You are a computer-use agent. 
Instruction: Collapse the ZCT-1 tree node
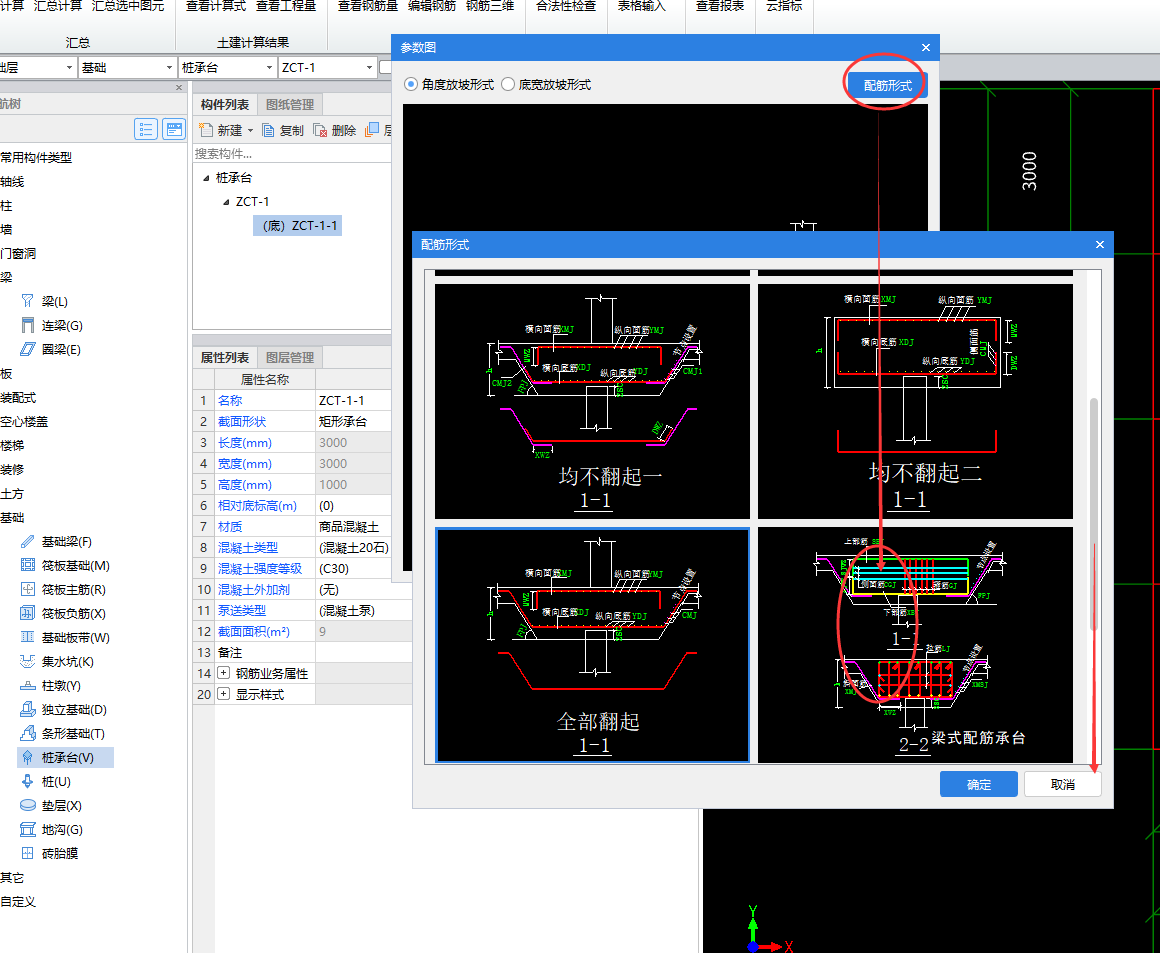click(x=226, y=201)
